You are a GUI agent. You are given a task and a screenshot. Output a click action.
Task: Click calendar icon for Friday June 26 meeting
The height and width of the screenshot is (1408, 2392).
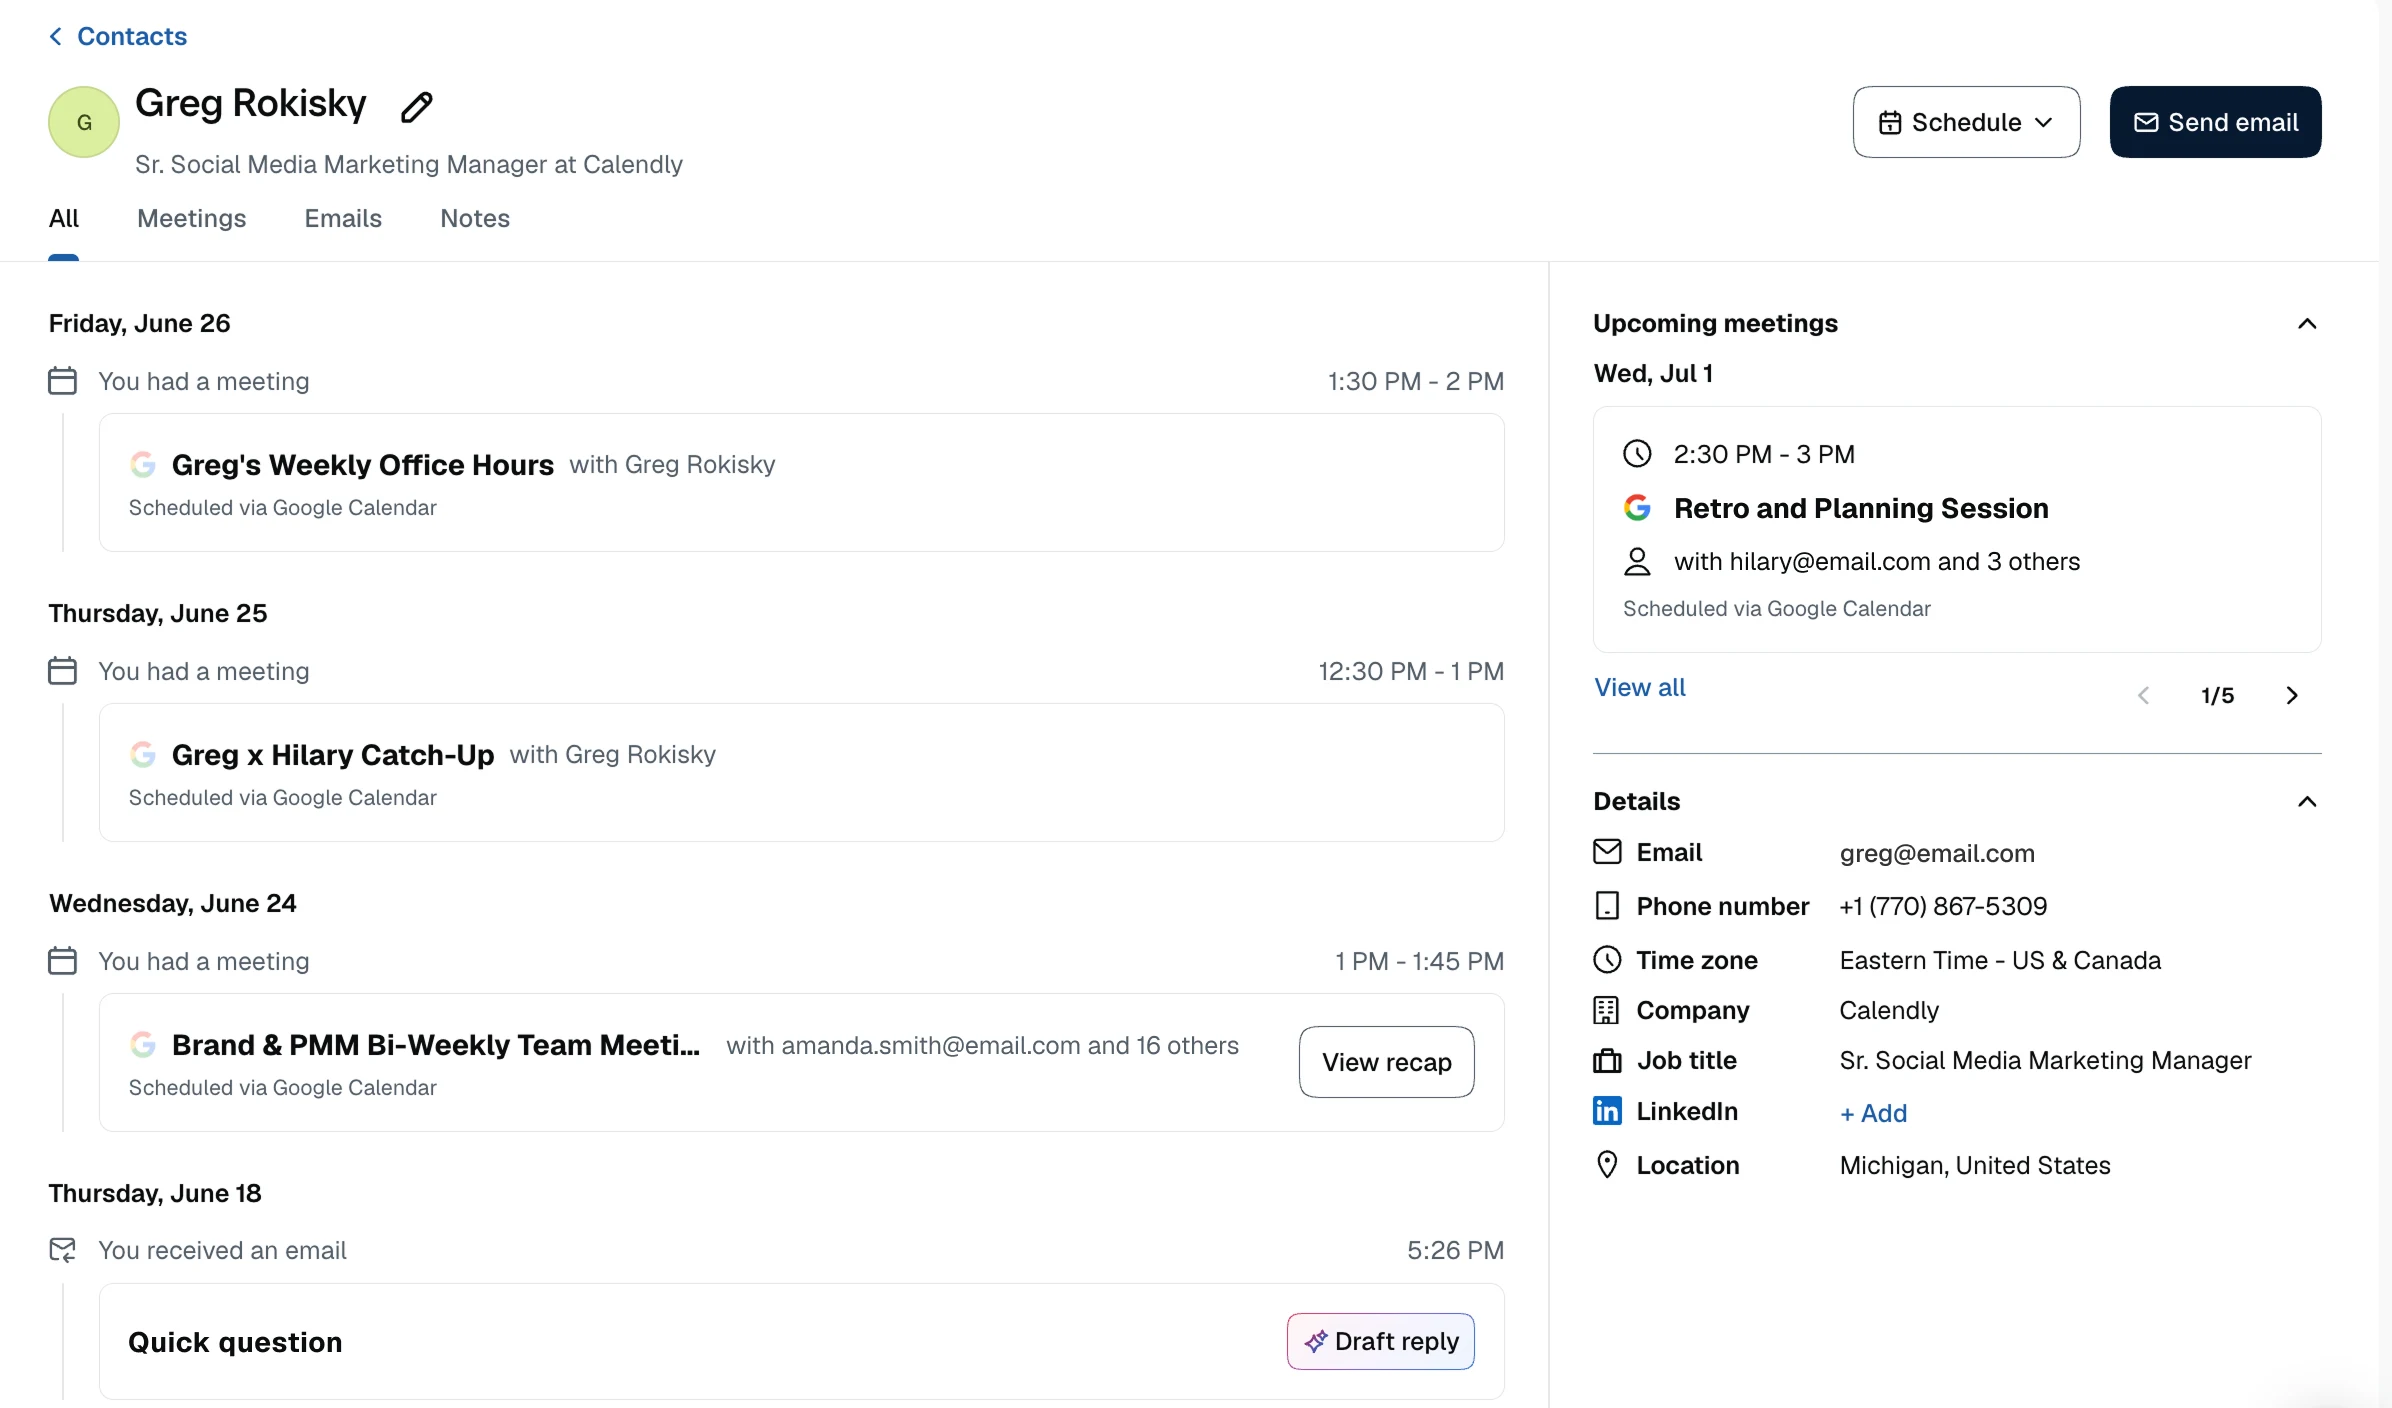tap(63, 381)
